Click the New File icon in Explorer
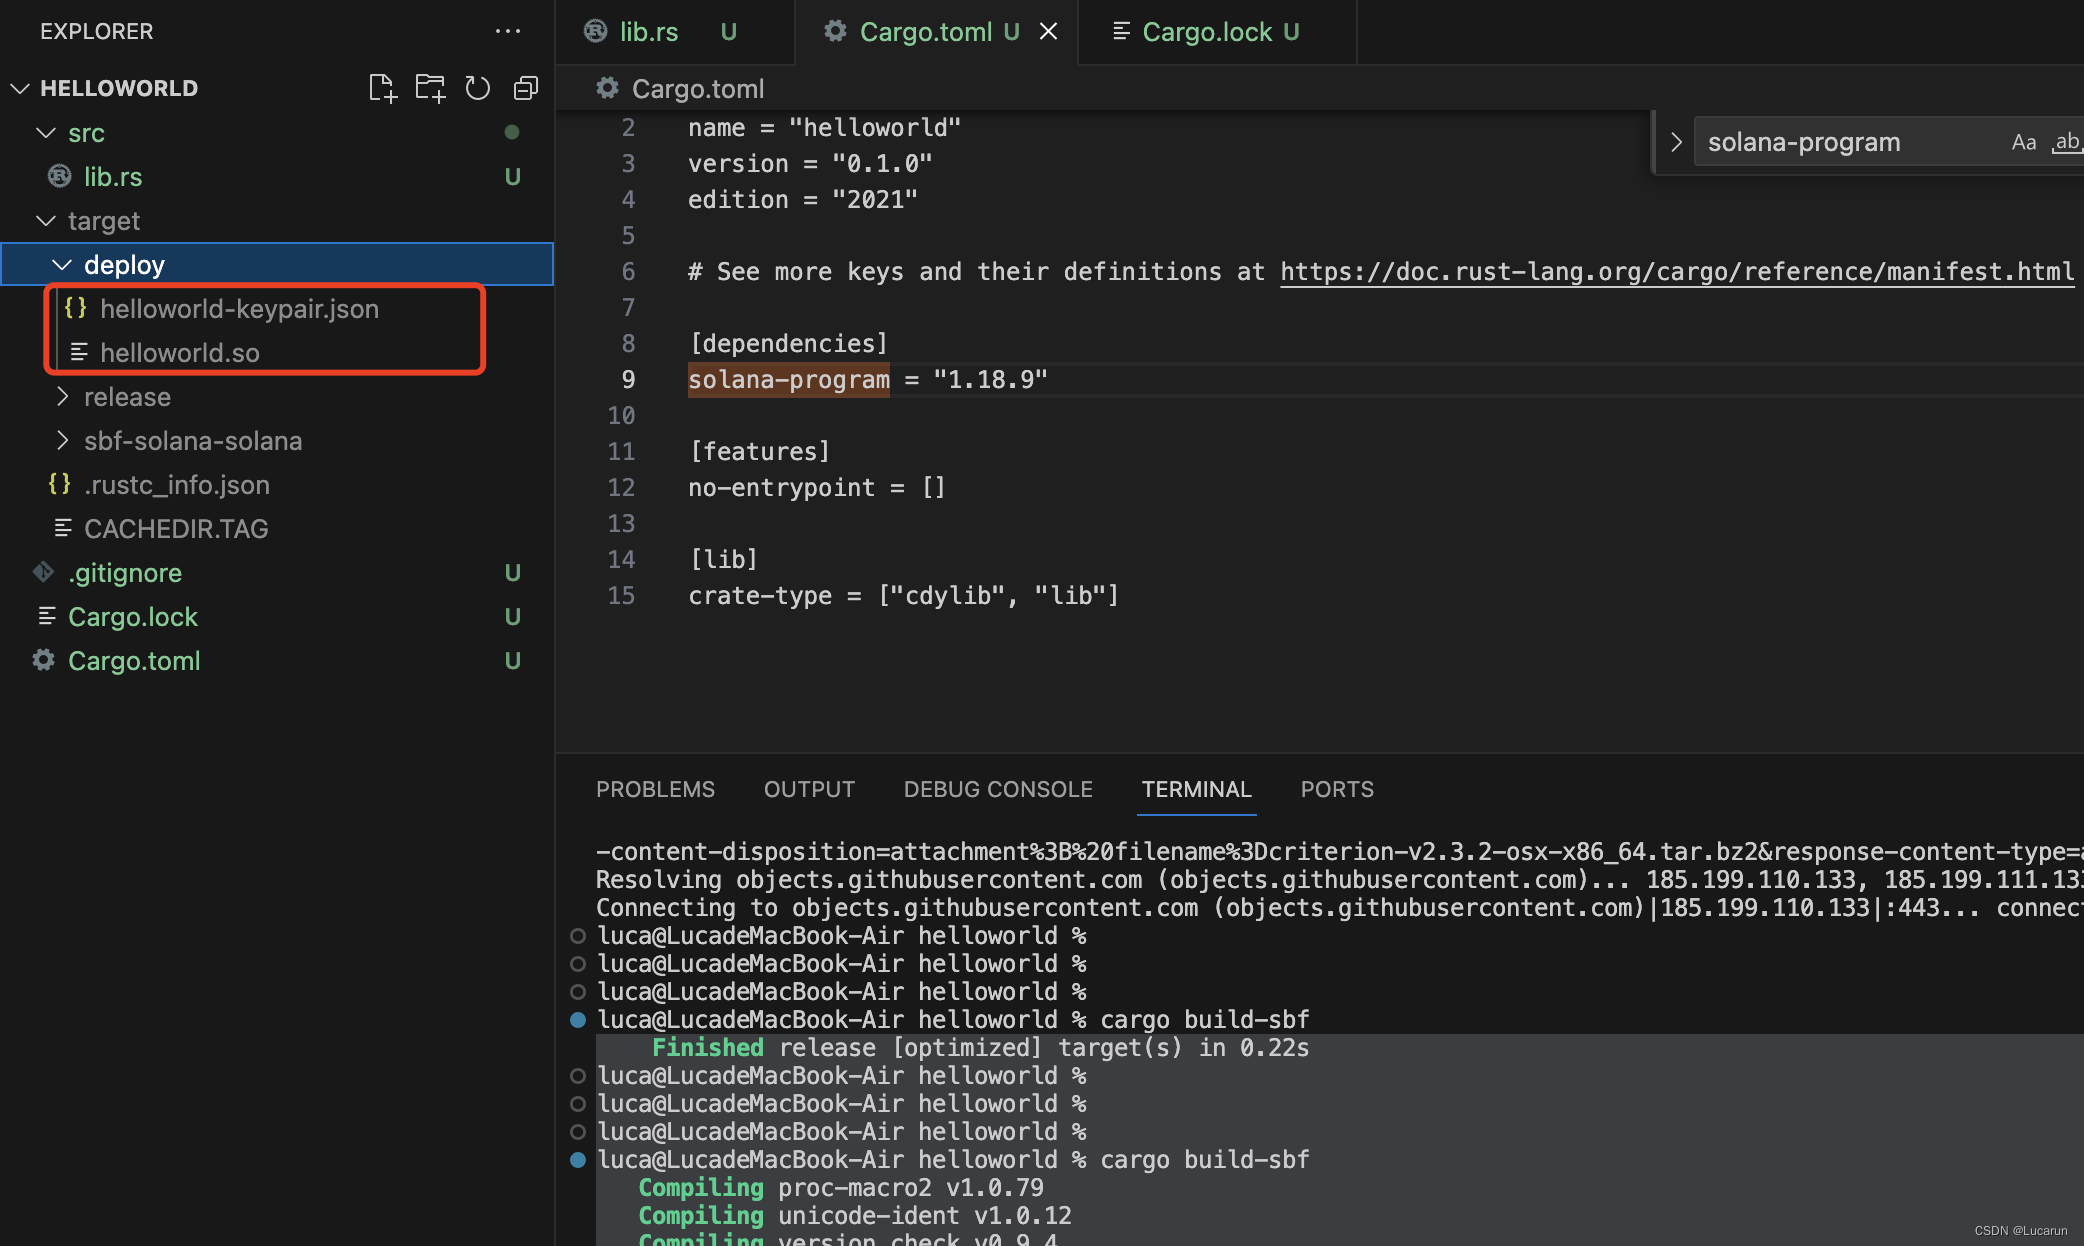 pyautogui.click(x=382, y=88)
